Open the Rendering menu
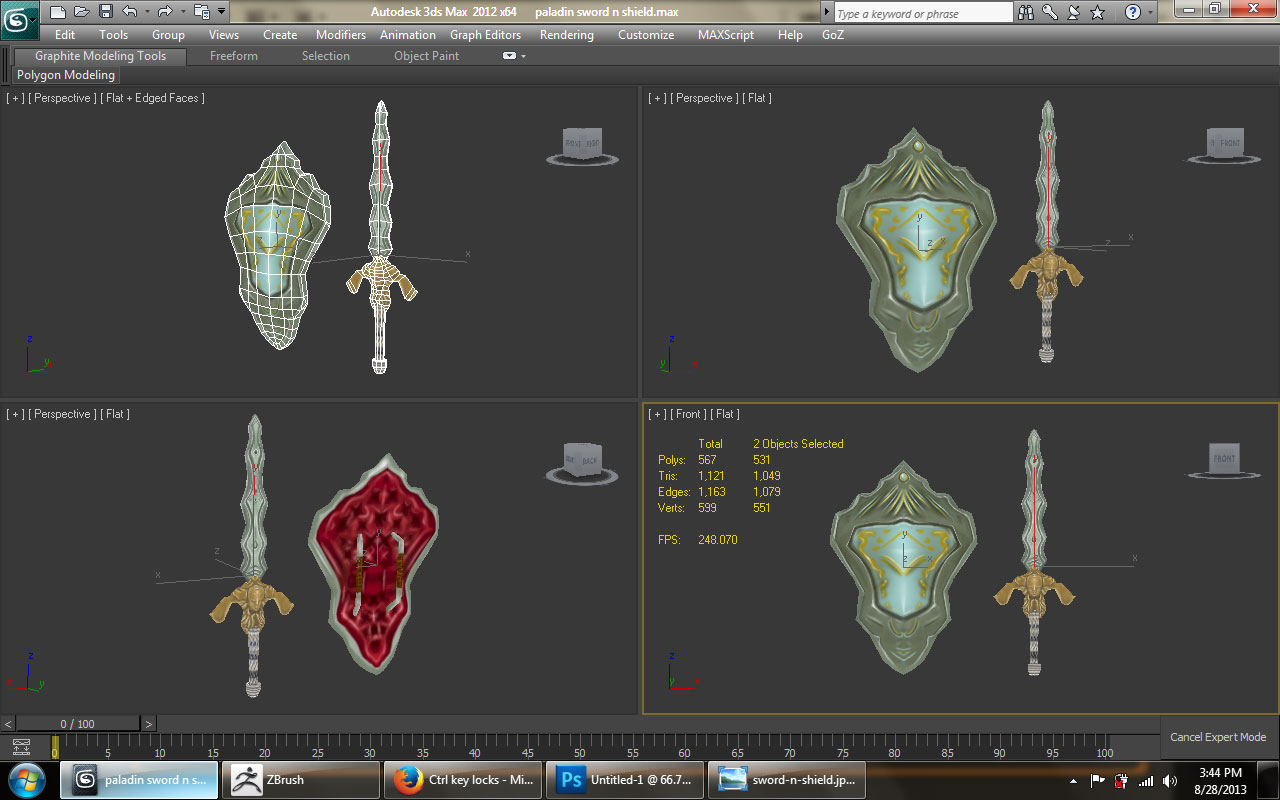The width and height of the screenshot is (1280, 800). (567, 34)
